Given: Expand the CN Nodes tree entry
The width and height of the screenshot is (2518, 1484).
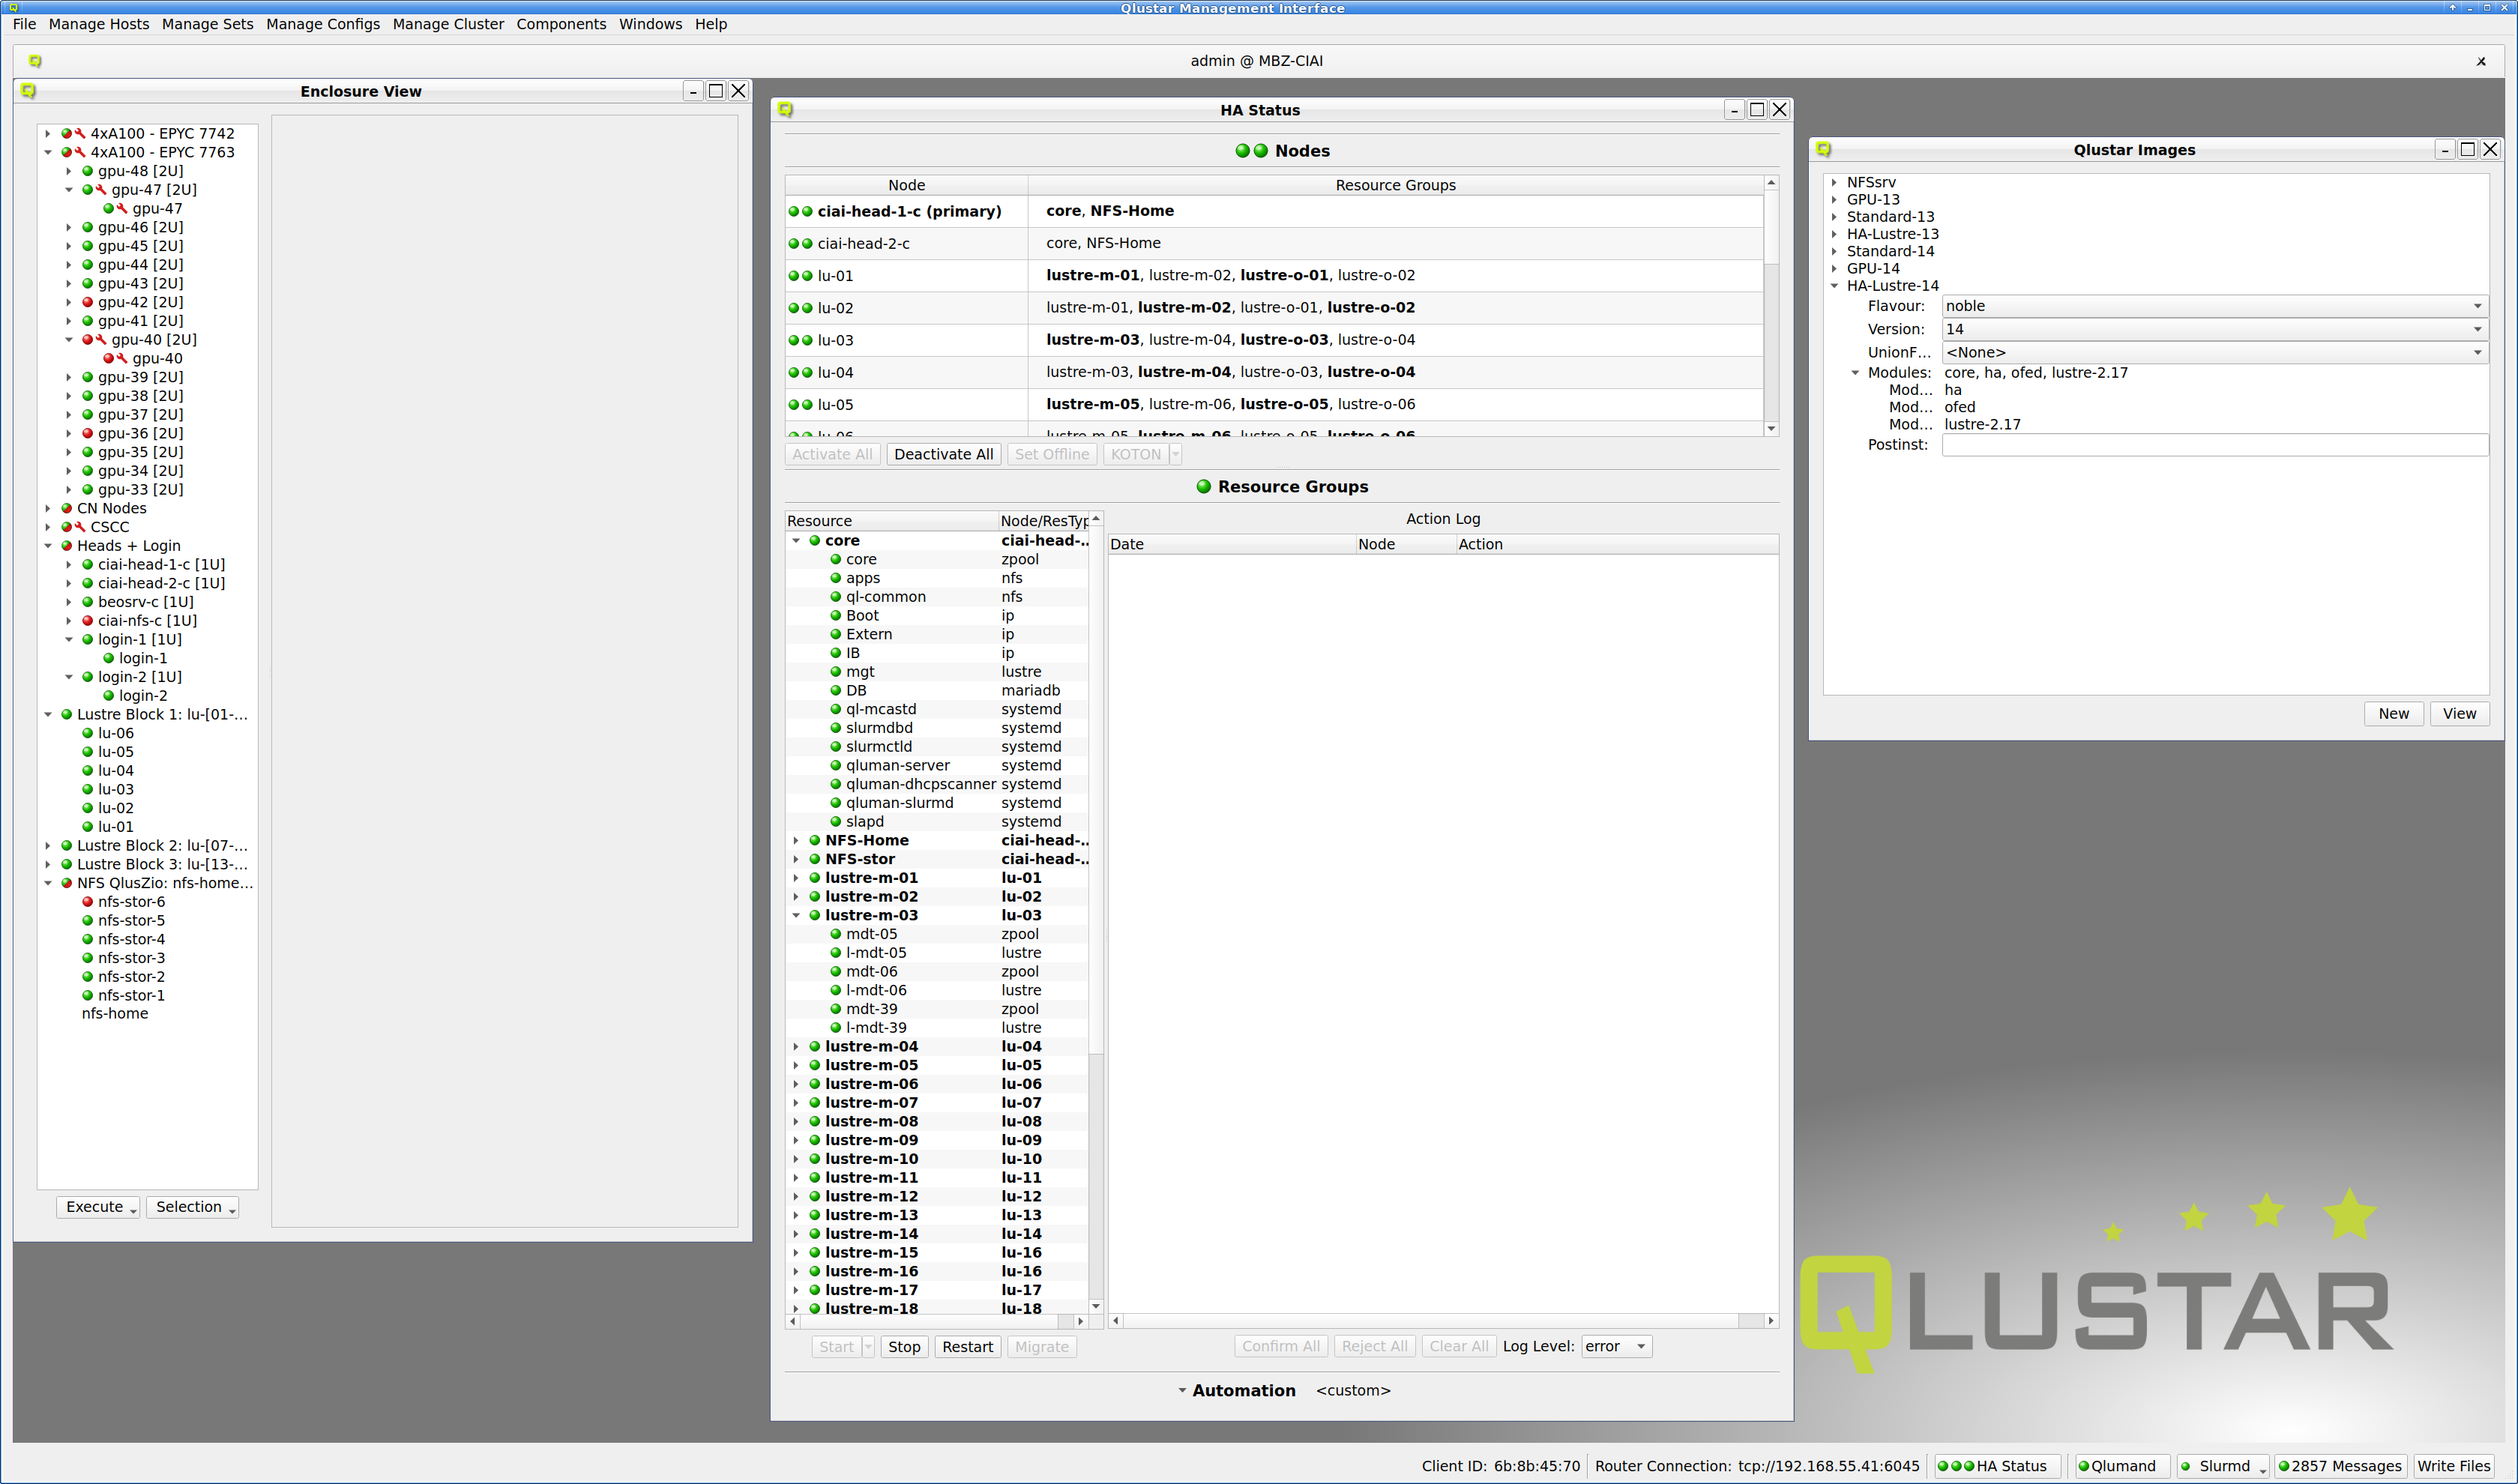Looking at the screenshot, I should pos(47,508).
